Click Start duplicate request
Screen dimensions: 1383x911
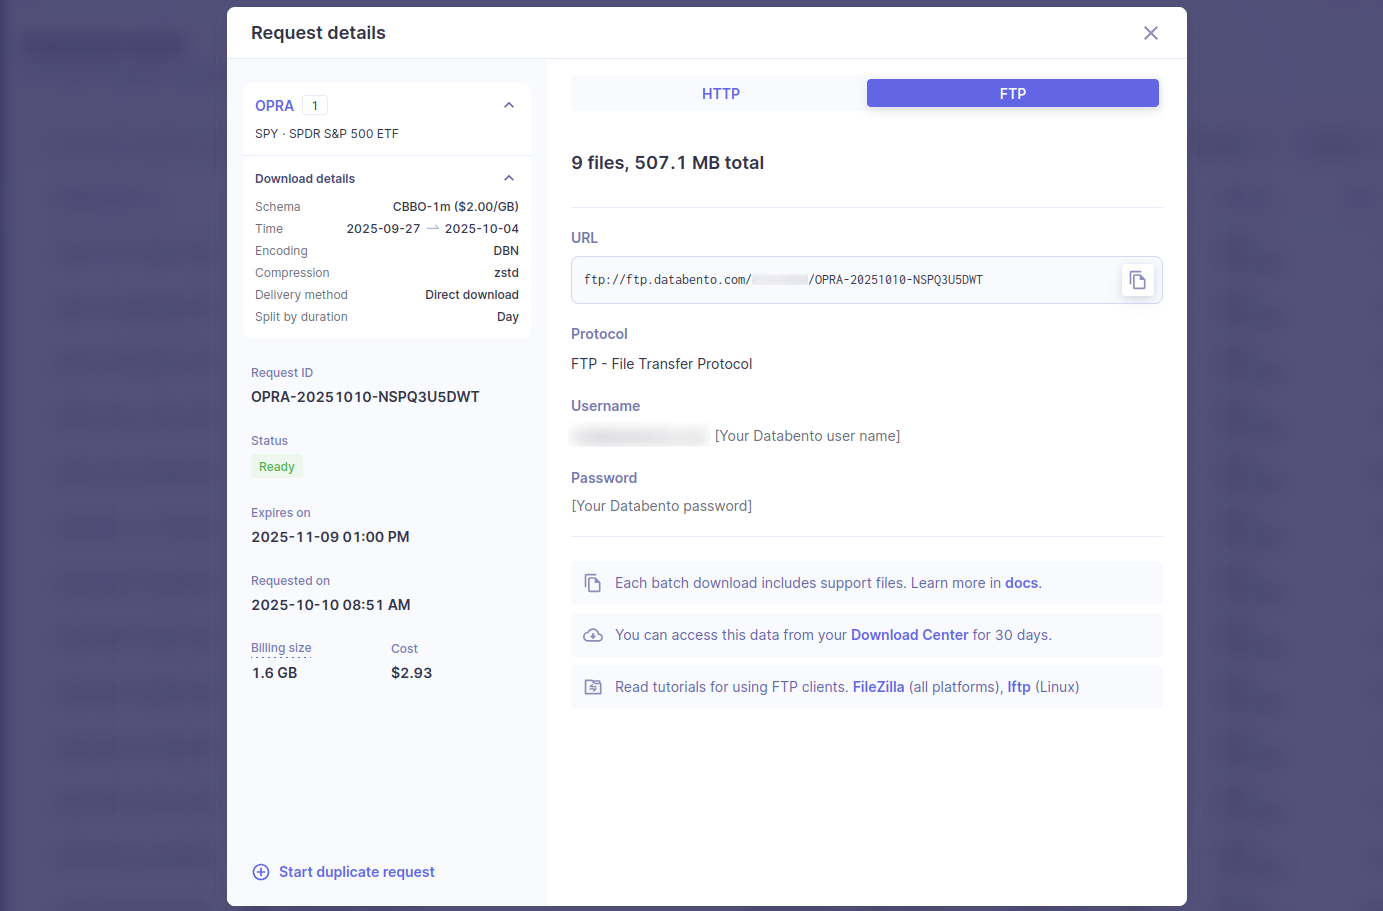(356, 872)
